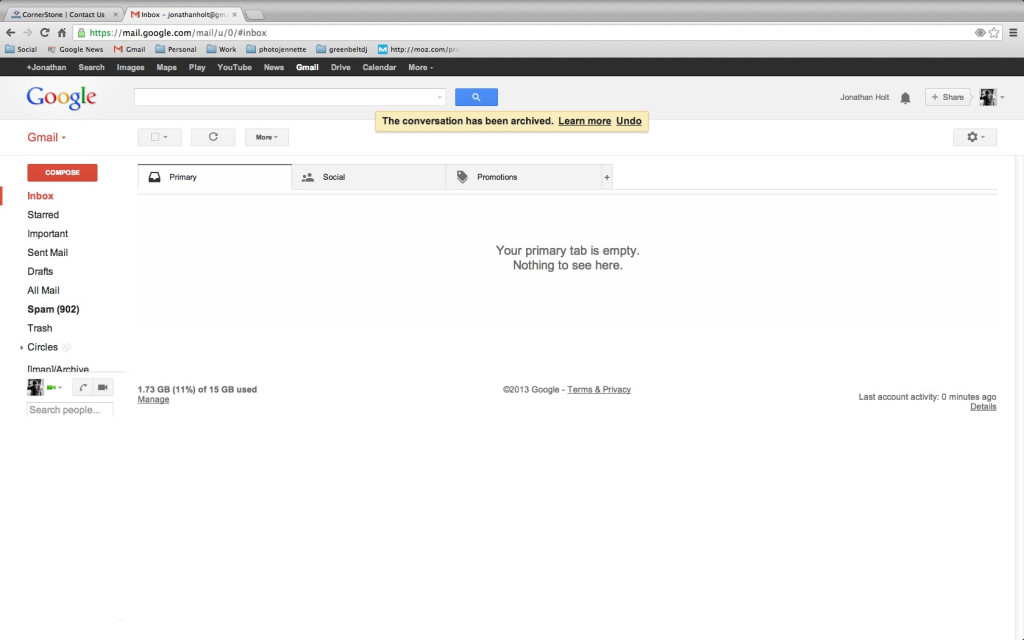
Task: Open the Google News bookmark
Action: tap(76, 49)
